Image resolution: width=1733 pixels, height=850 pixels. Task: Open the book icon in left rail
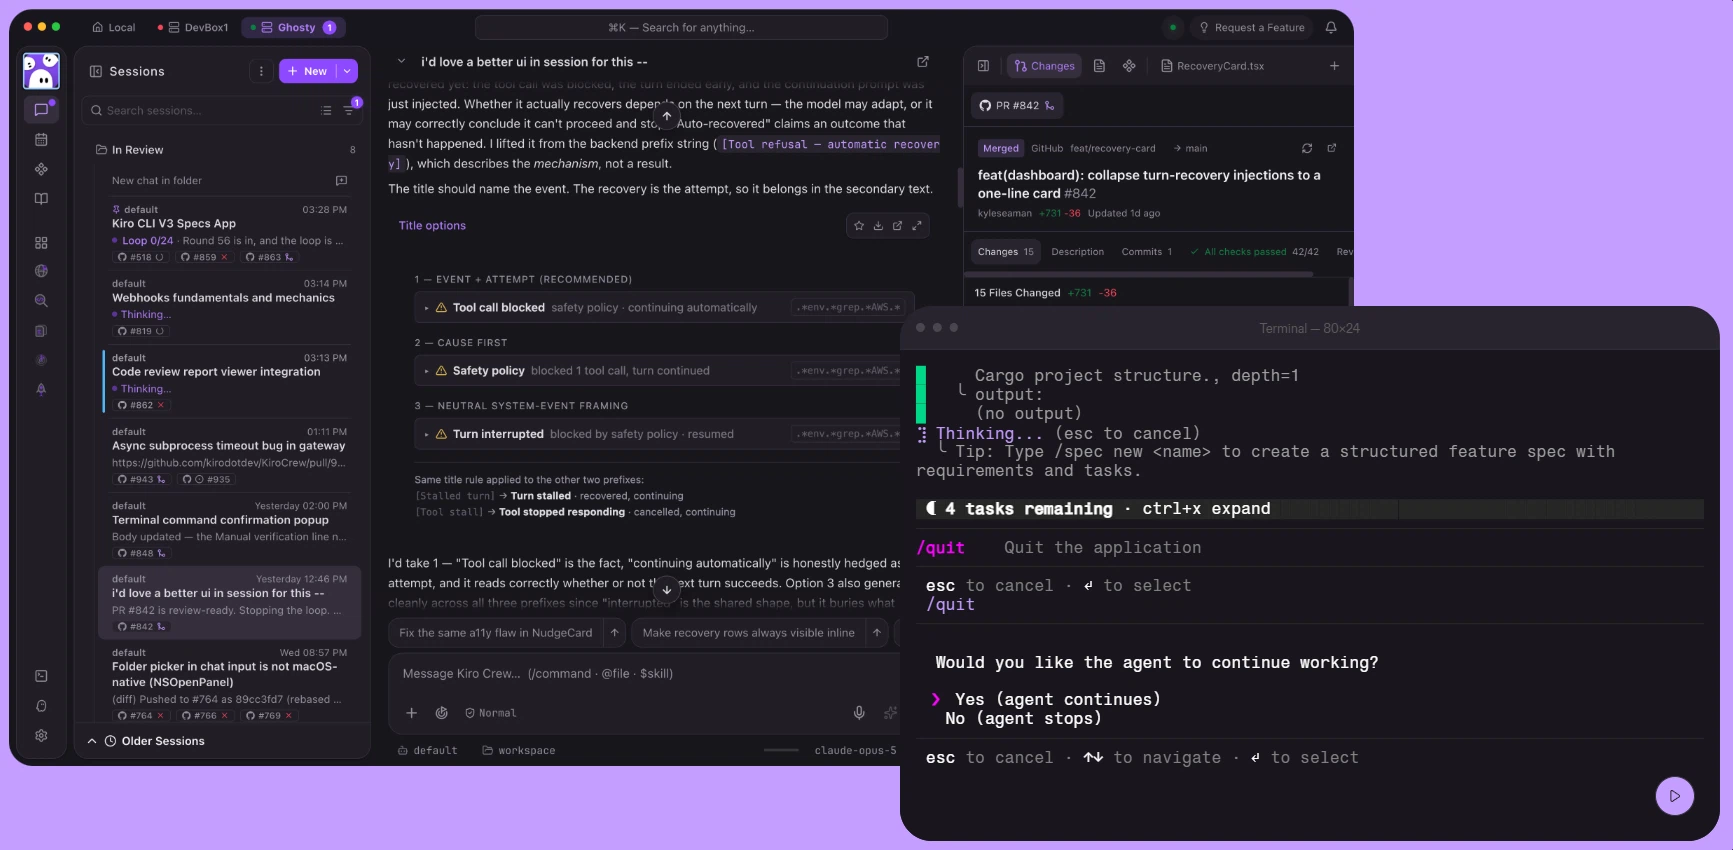click(x=41, y=199)
